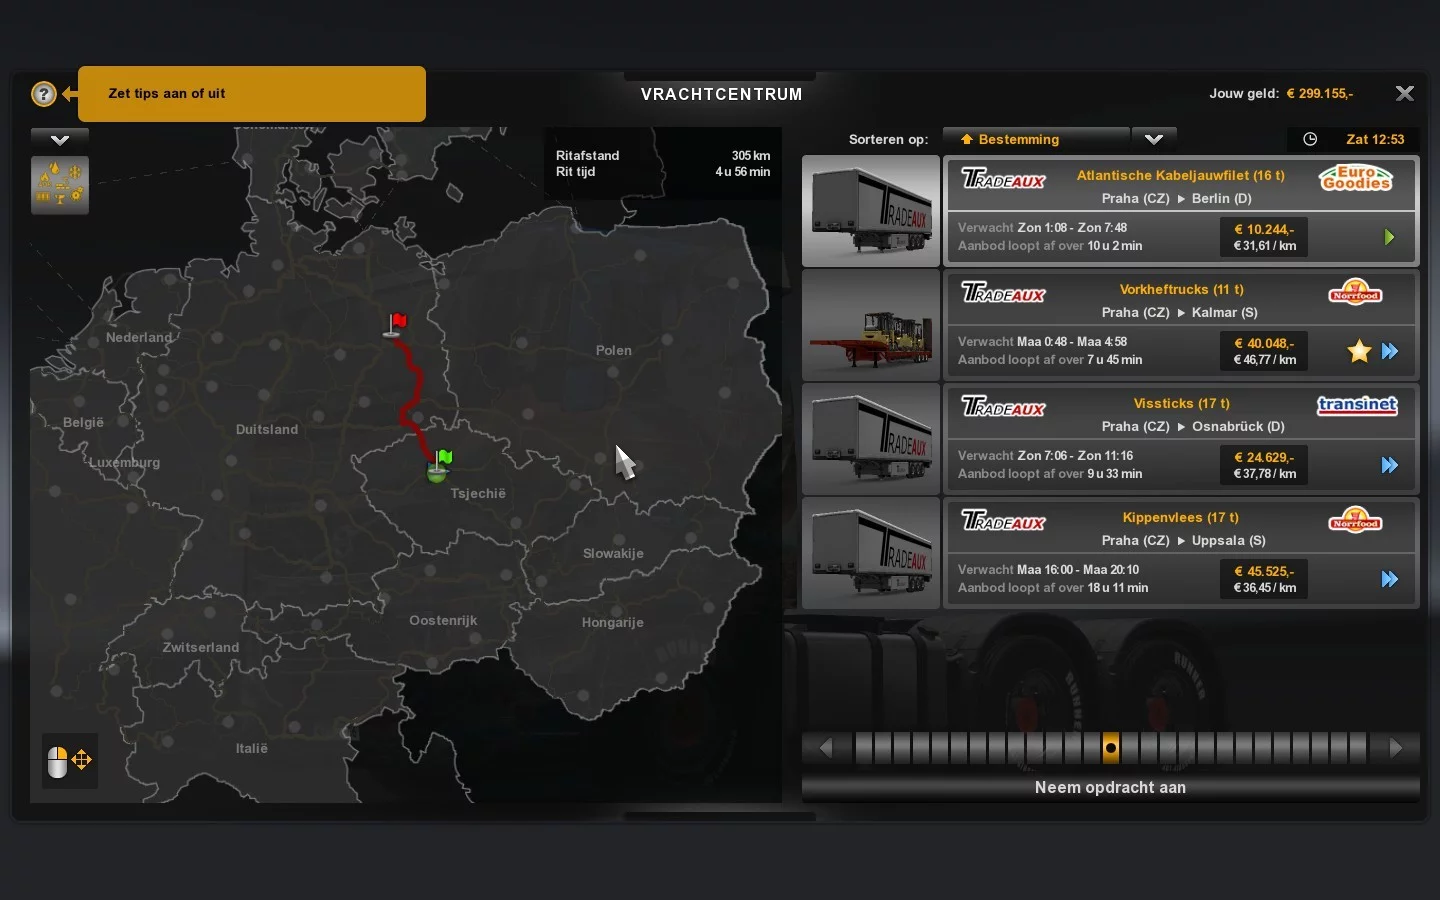Click the 'Zat 12:53' game time
This screenshot has width=1440, height=900.
pyautogui.click(x=1375, y=139)
